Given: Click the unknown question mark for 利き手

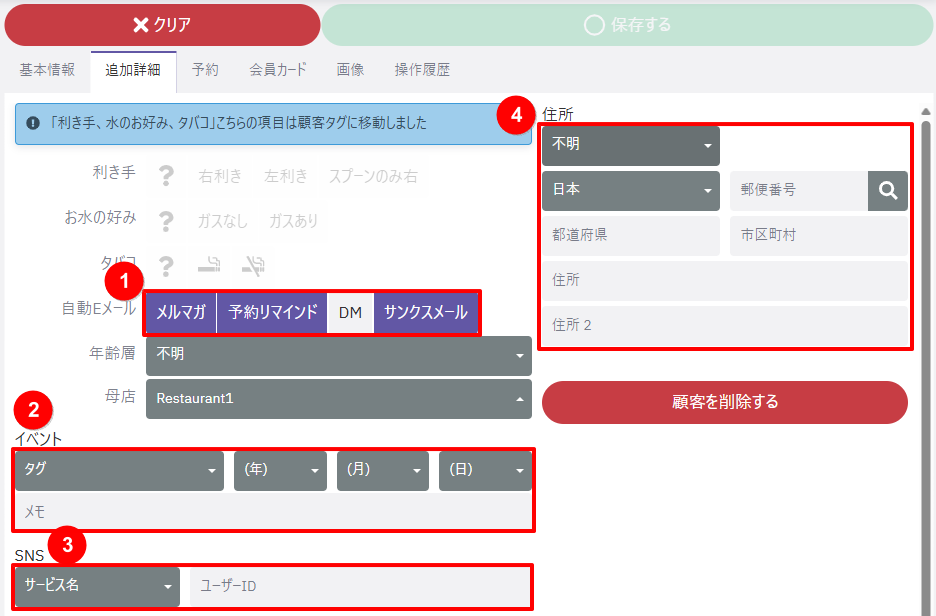Looking at the screenshot, I should point(166,176).
